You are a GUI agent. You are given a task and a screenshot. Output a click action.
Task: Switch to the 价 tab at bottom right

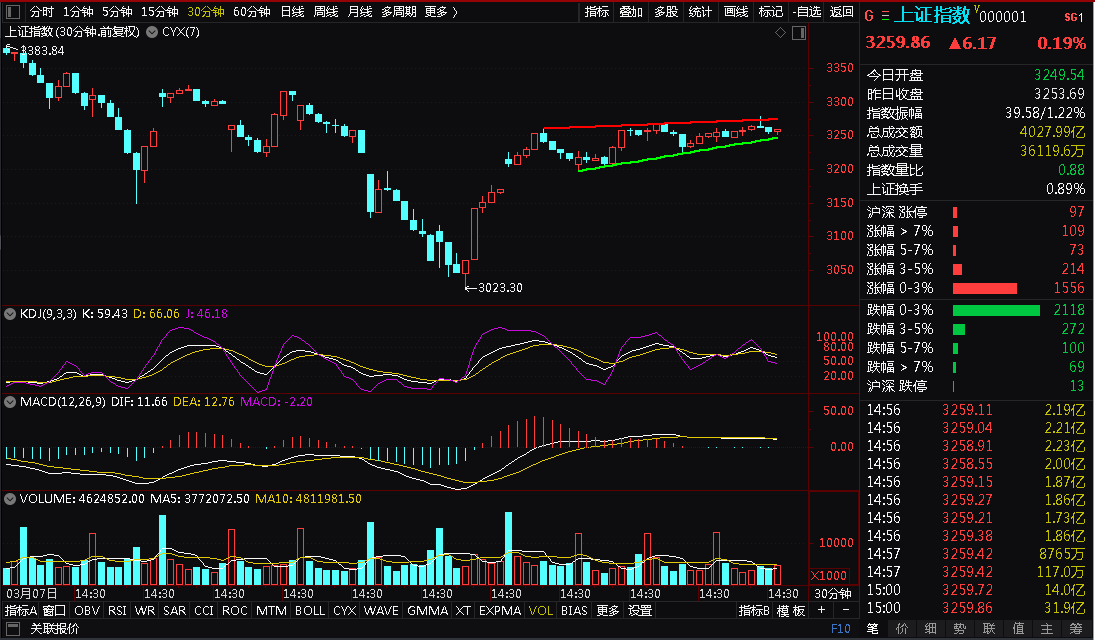[900, 628]
